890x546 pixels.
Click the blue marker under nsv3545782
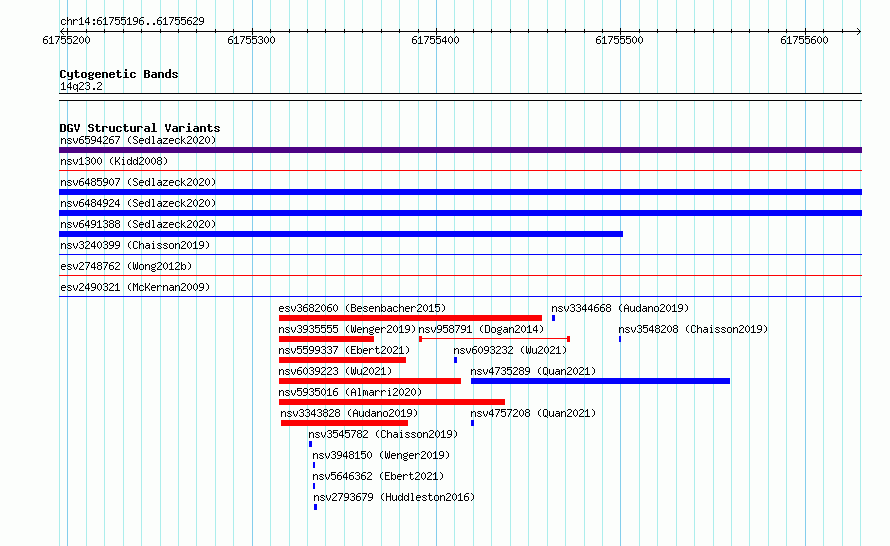pos(310,444)
